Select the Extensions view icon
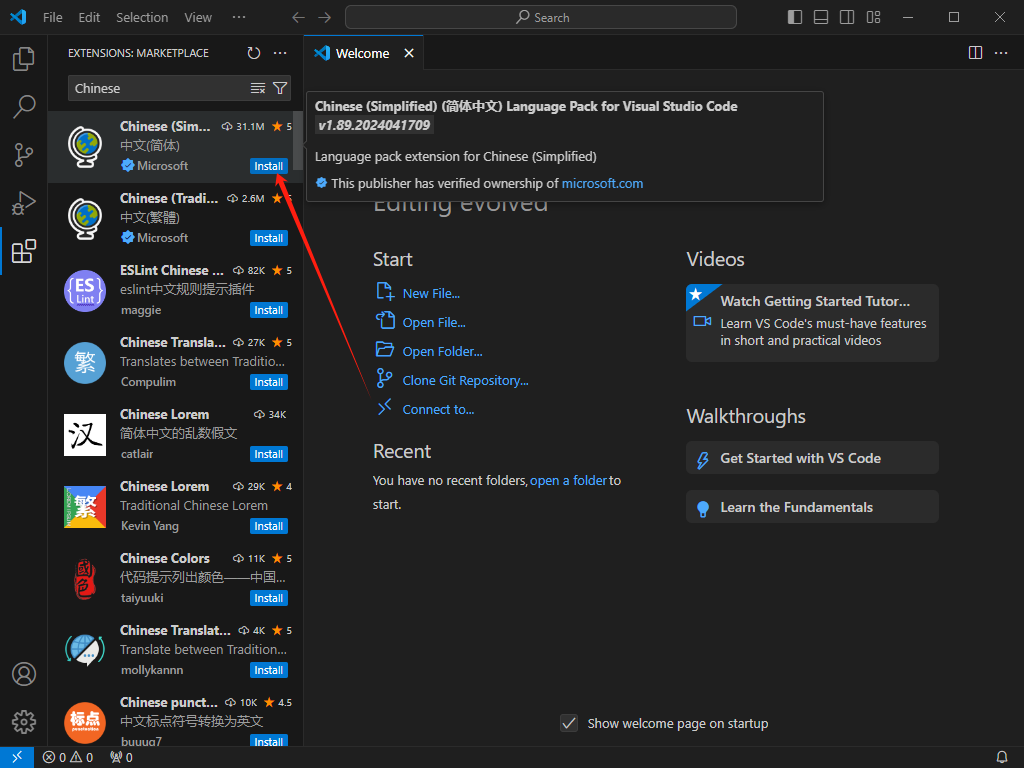 (x=24, y=251)
